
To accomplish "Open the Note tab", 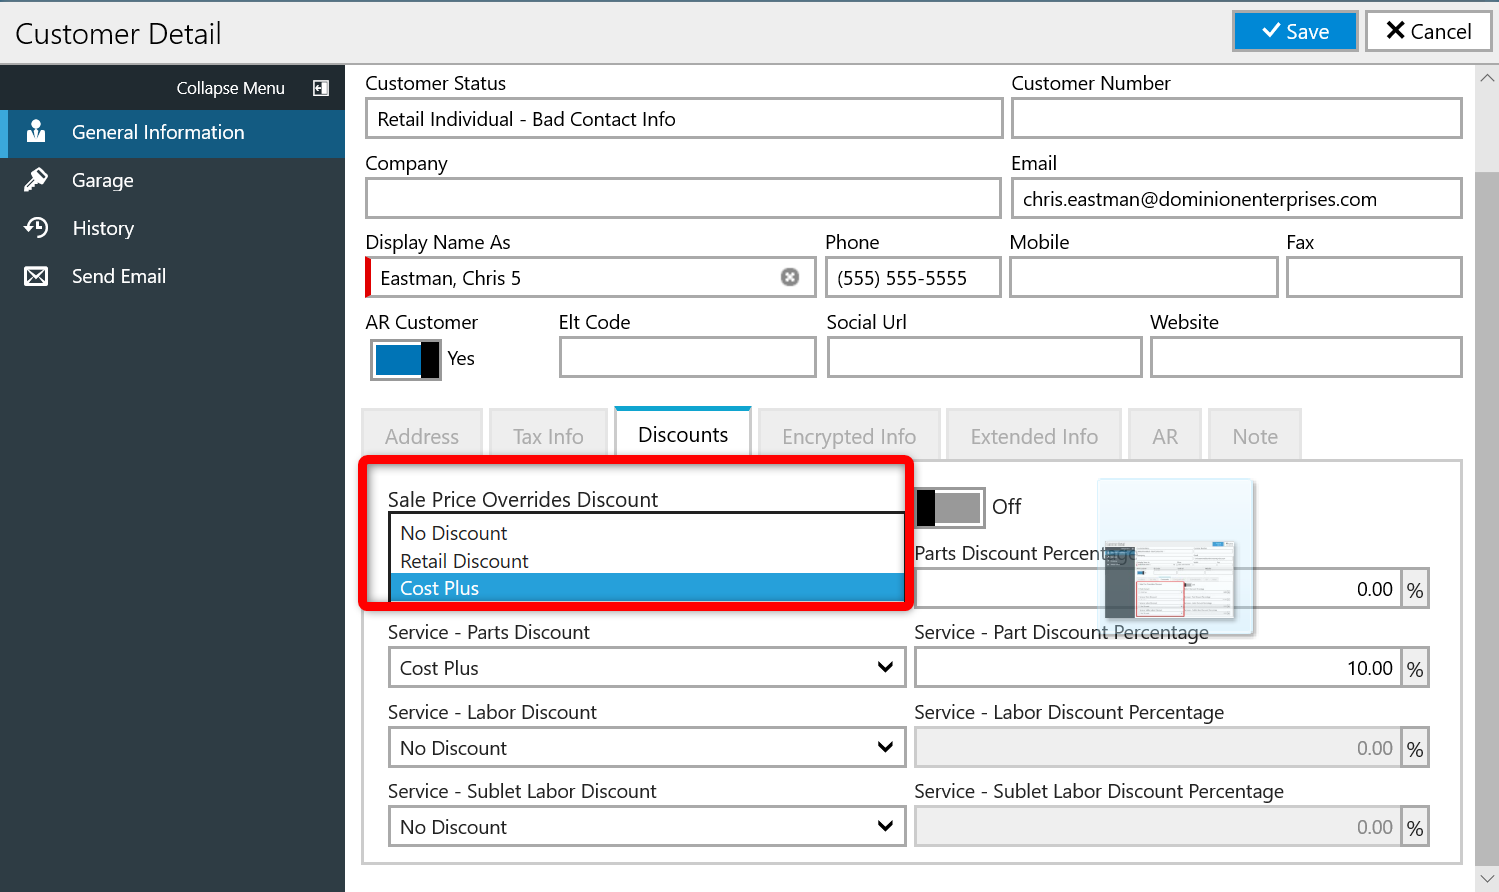I will 1255,436.
